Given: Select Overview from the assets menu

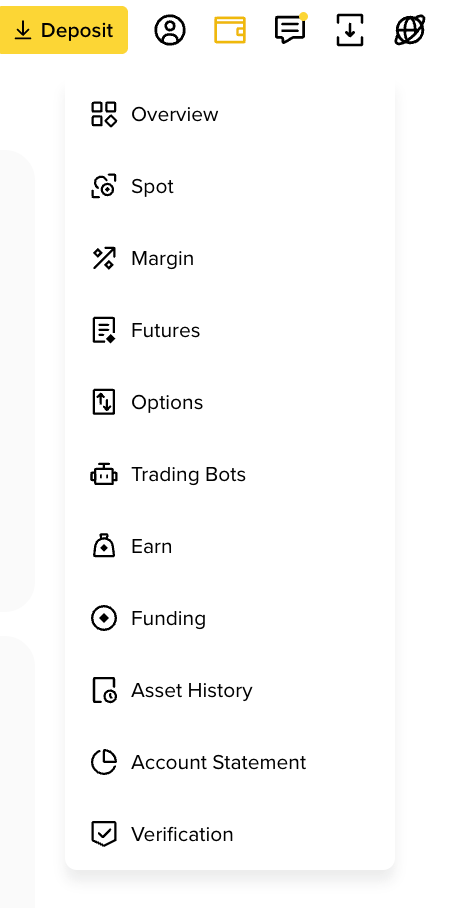Looking at the screenshot, I should (x=230, y=114).
